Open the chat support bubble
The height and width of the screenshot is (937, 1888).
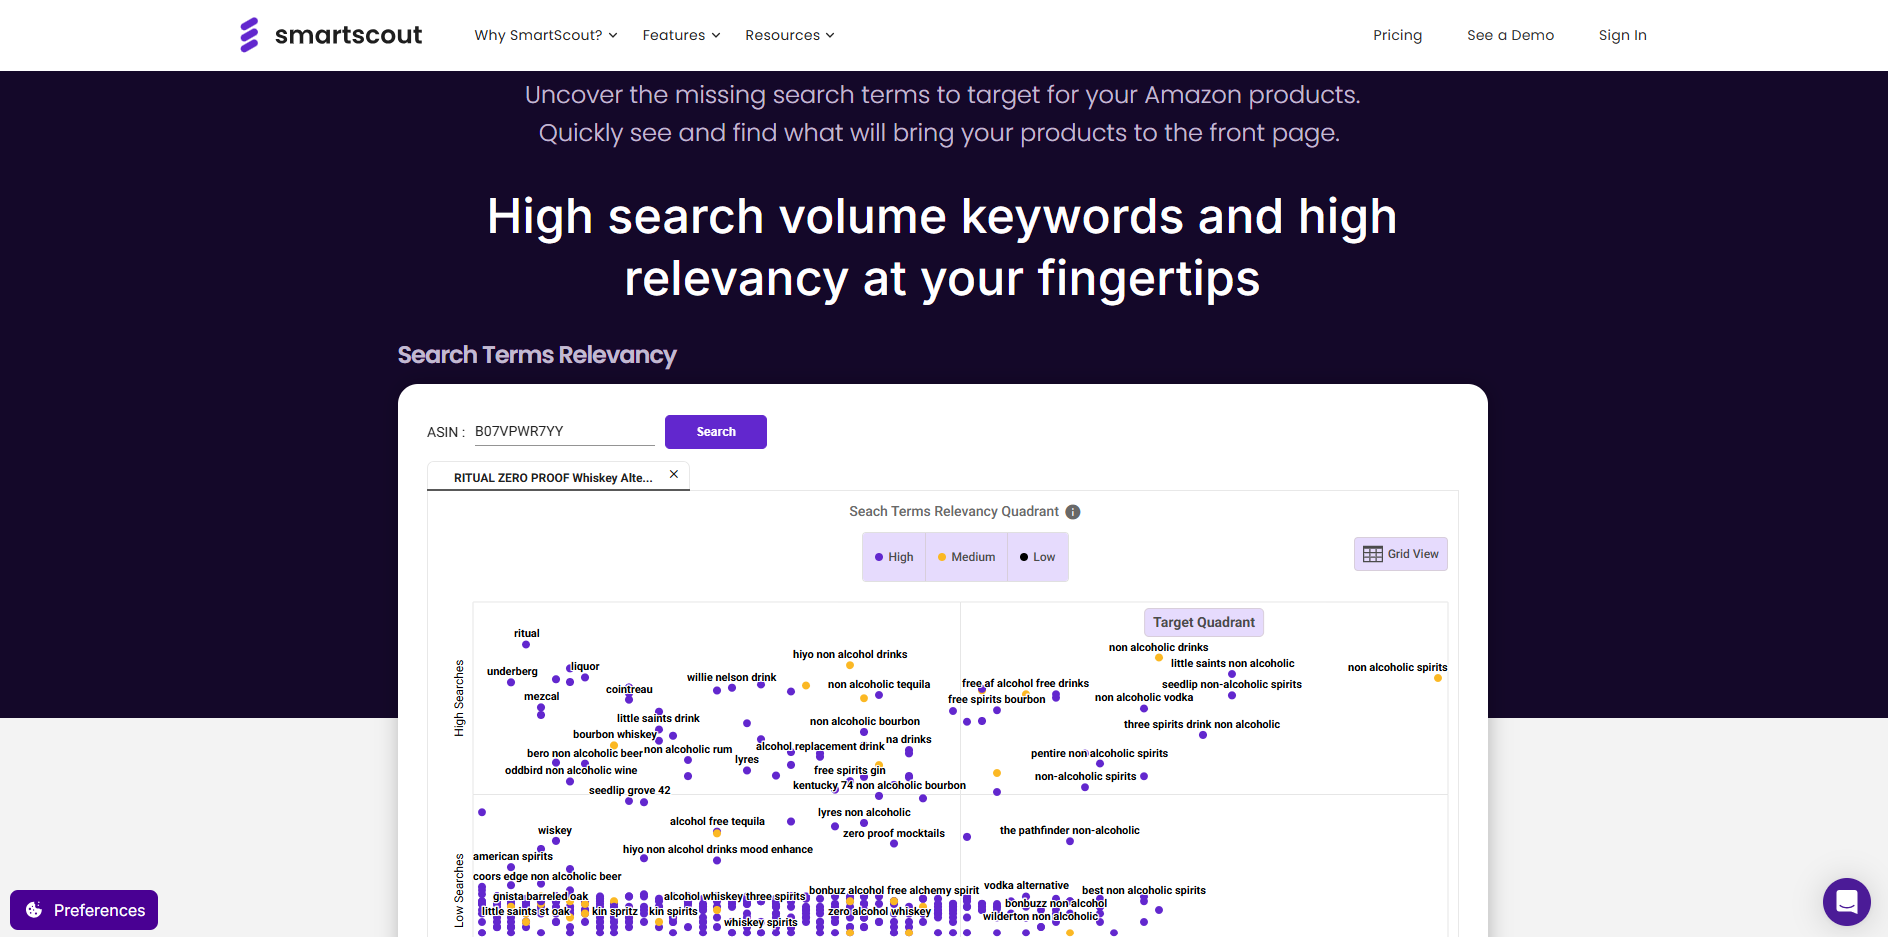pos(1846,902)
